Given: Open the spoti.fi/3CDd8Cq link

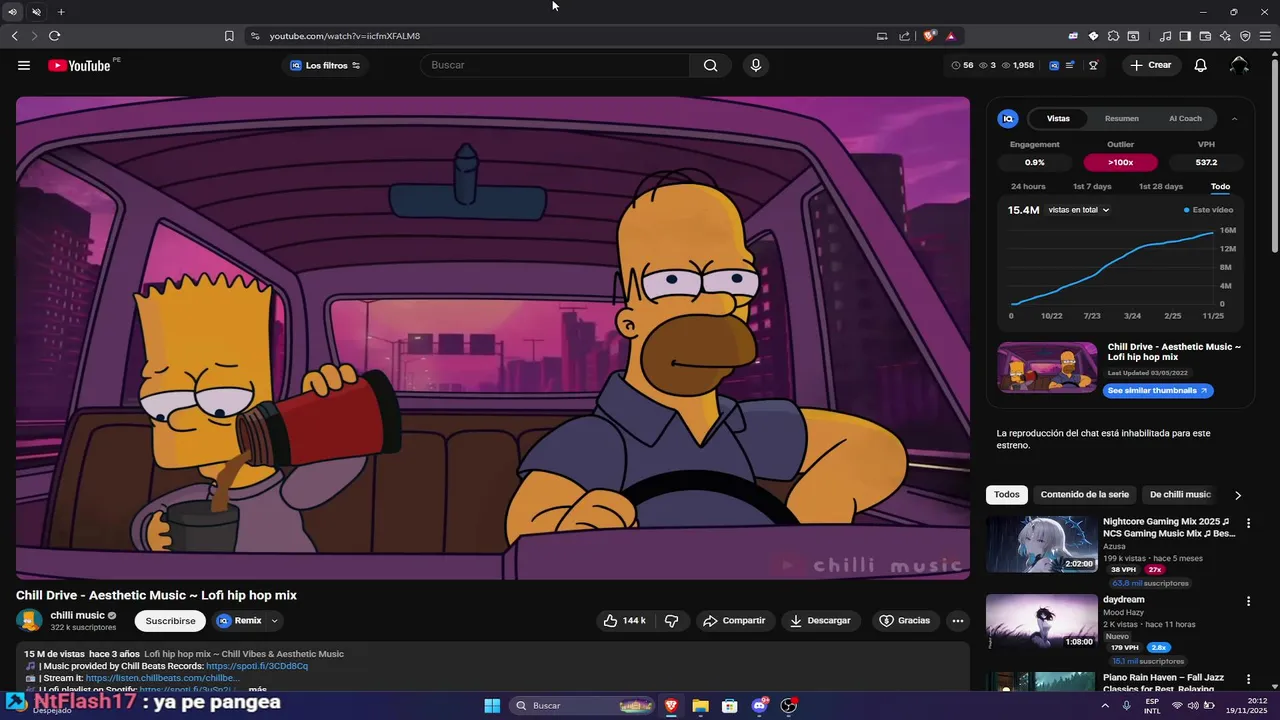Looking at the screenshot, I should click(x=257, y=666).
